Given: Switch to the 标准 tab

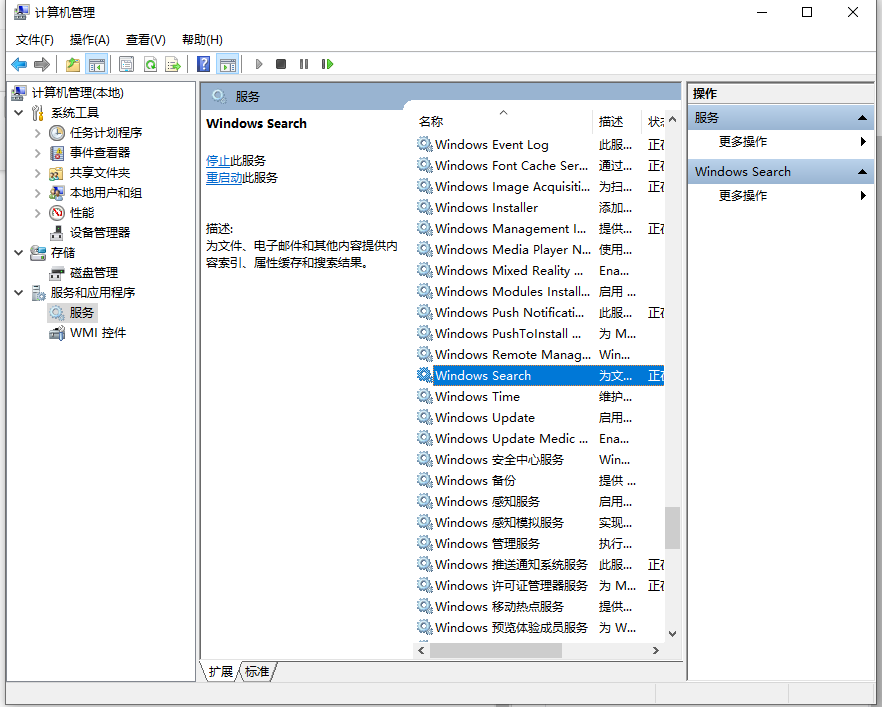Looking at the screenshot, I should coord(257,671).
